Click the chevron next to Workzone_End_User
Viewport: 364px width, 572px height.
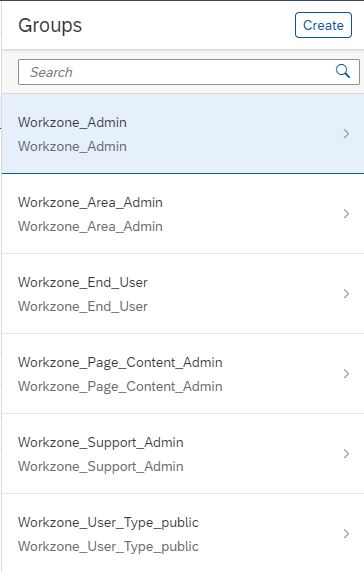346,294
